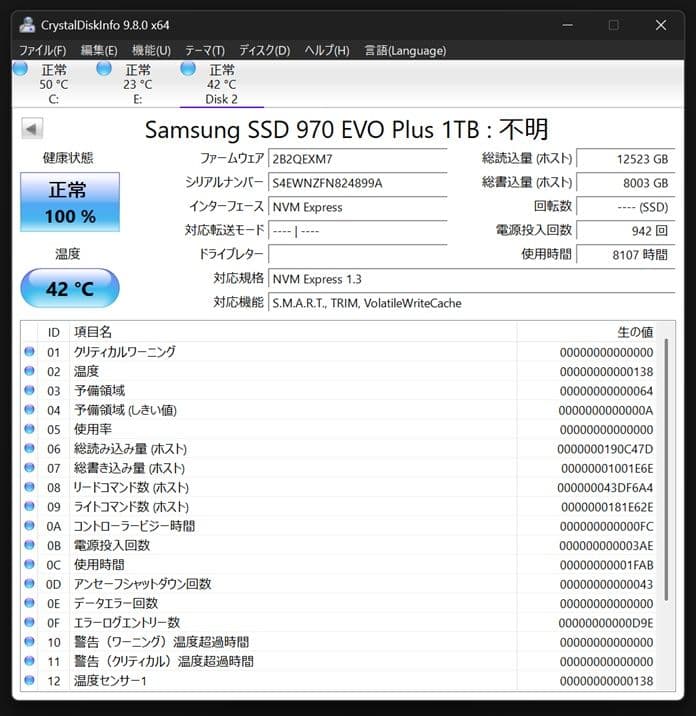Switch to the C: drive tab at 50 °C
This screenshot has height=716, width=696.
pos(53,84)
